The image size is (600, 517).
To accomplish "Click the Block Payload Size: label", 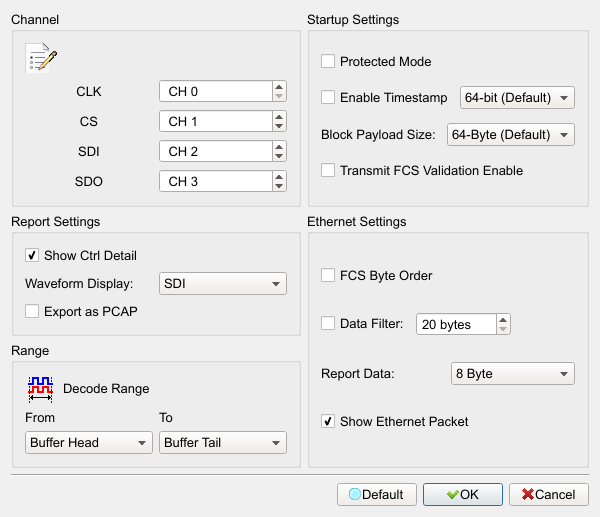I will (x=378, y=135).
